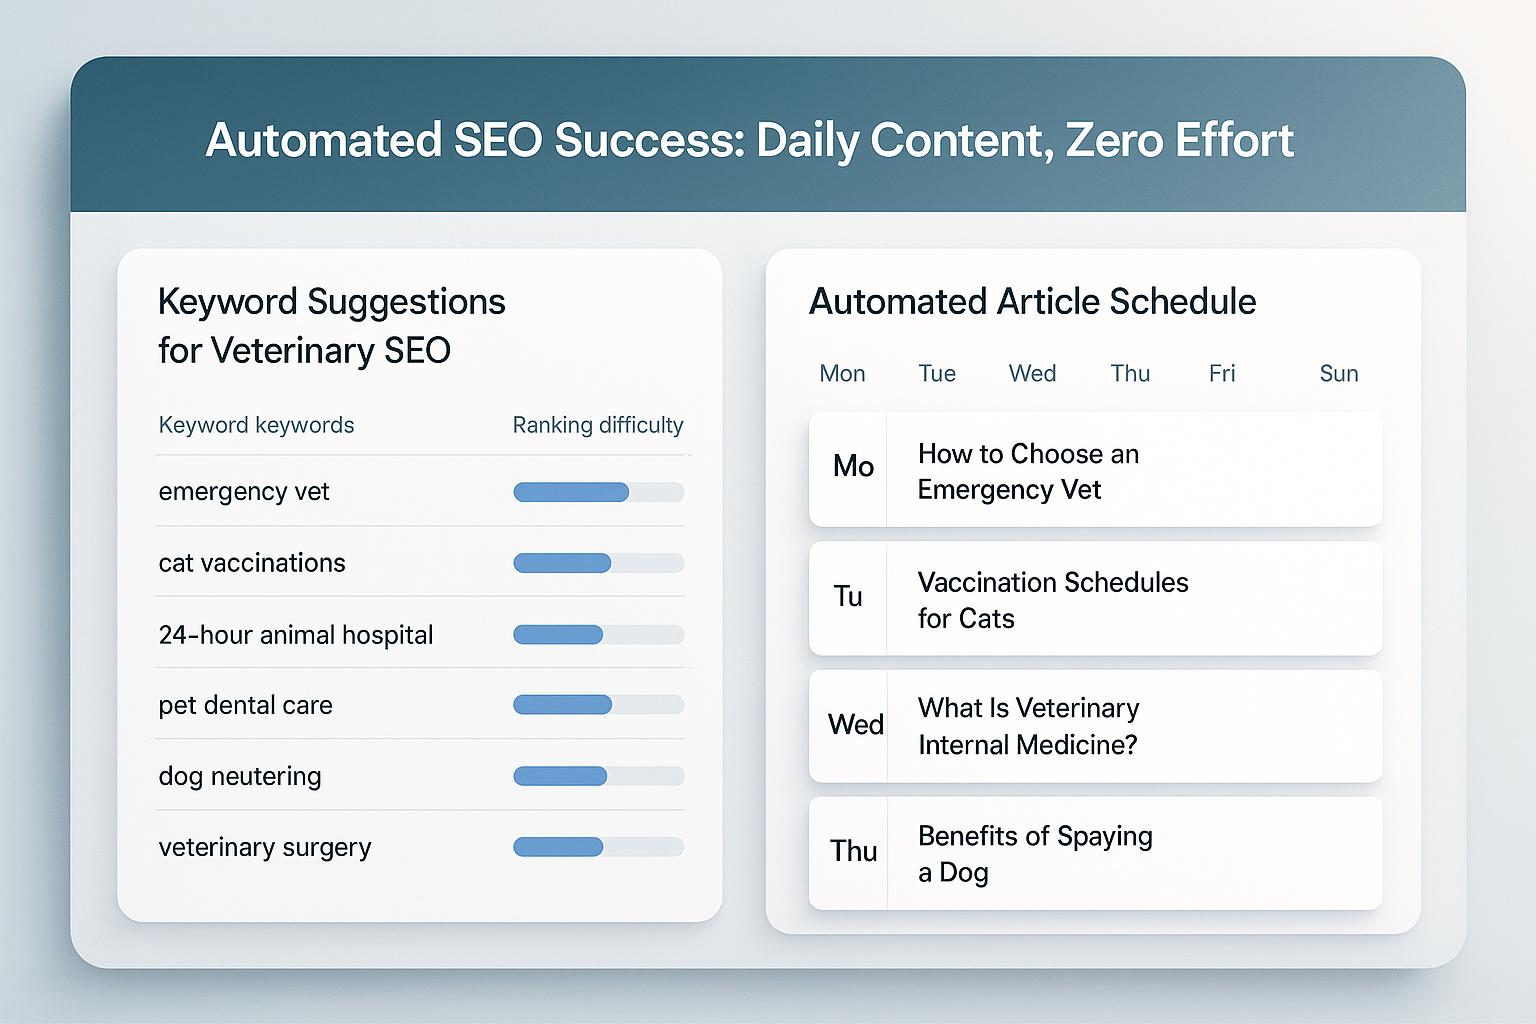Screen dimensions: 1536x1024
Task: Open the How to Choose an Emergency Vet article
Action: pyautogui.click(x=1095, y=470)
